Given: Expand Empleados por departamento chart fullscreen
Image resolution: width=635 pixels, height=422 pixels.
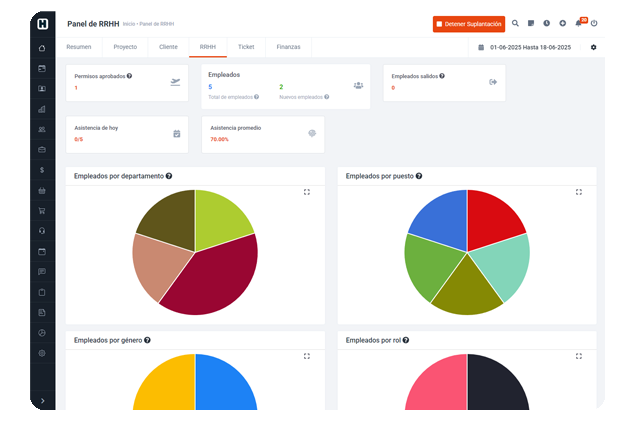Looking at the screenshot, I should pyautogui.click(x=307, y=192).
